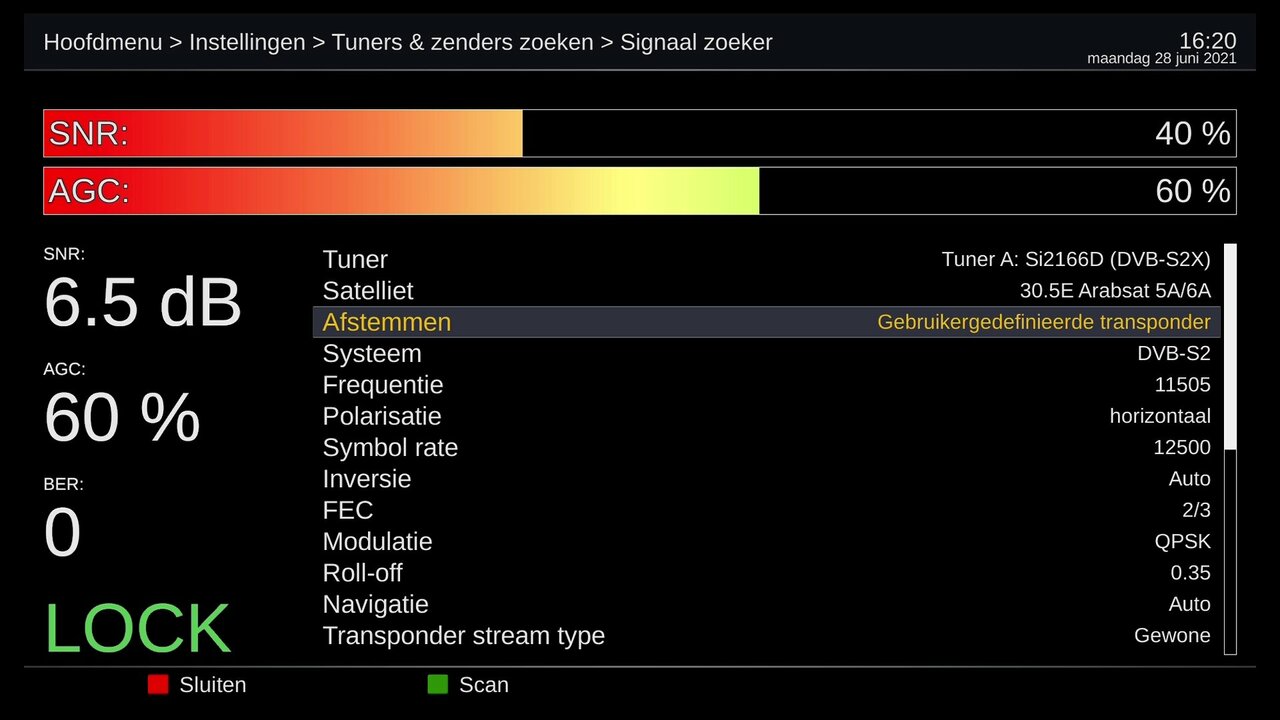Change the Satelliet 30.5E Arabsat value
This screenshot has width=1280, height=720.
pyautogui.click(x=1114, y=291)
